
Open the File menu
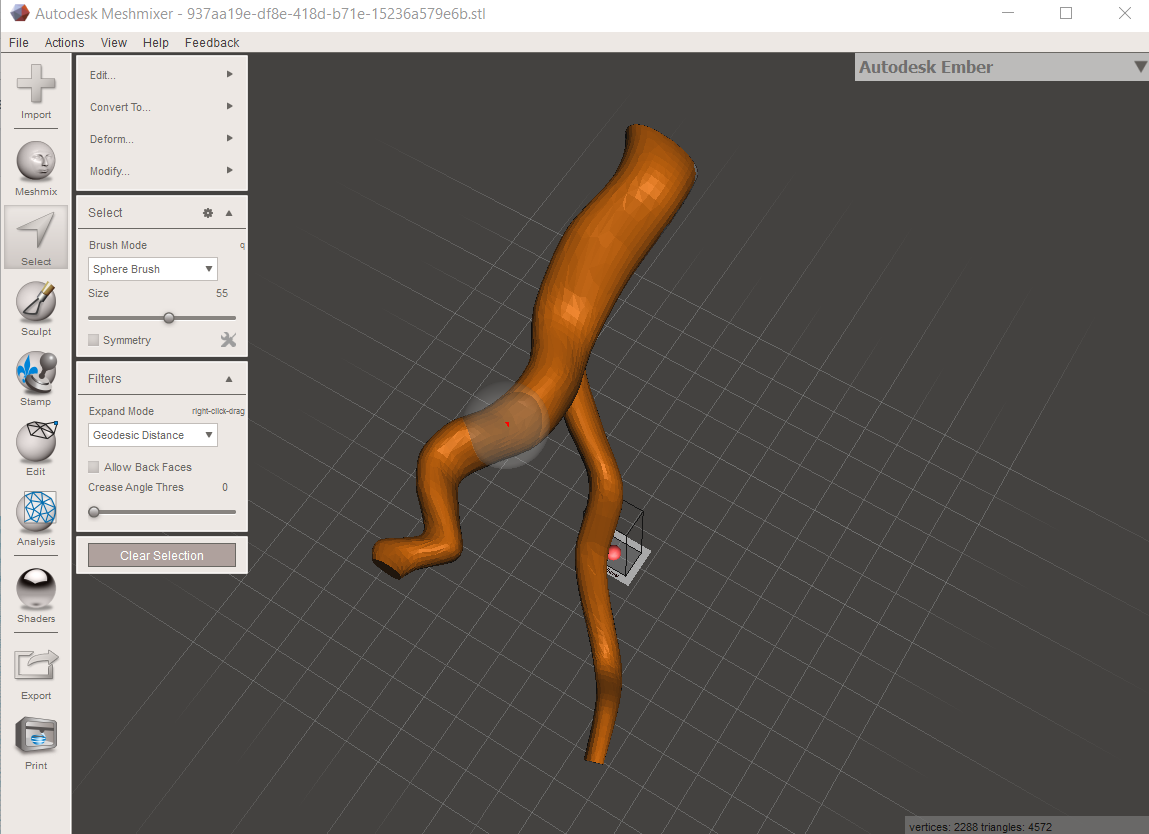[18, 43]
